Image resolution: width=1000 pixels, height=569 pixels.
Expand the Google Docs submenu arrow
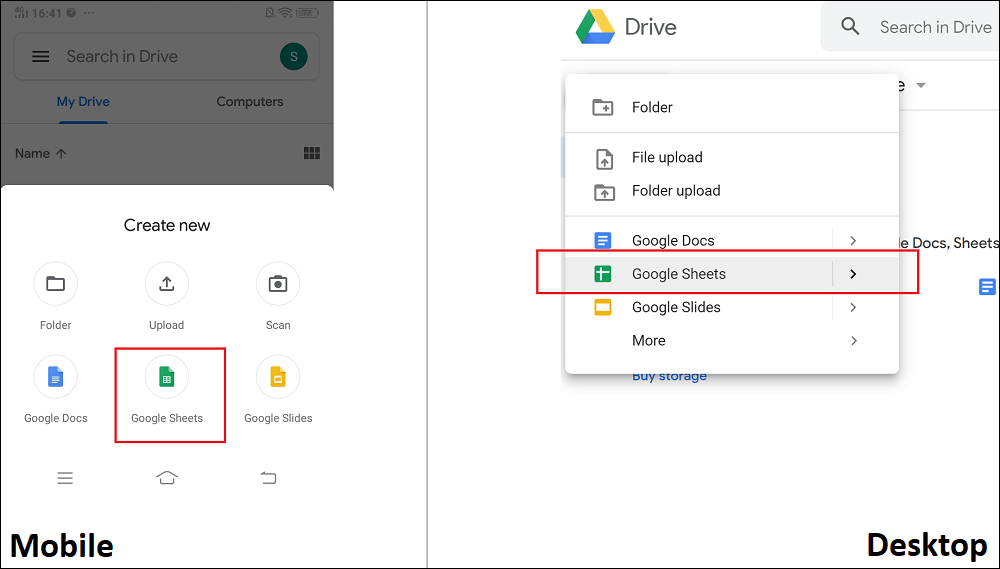[853, 240]
